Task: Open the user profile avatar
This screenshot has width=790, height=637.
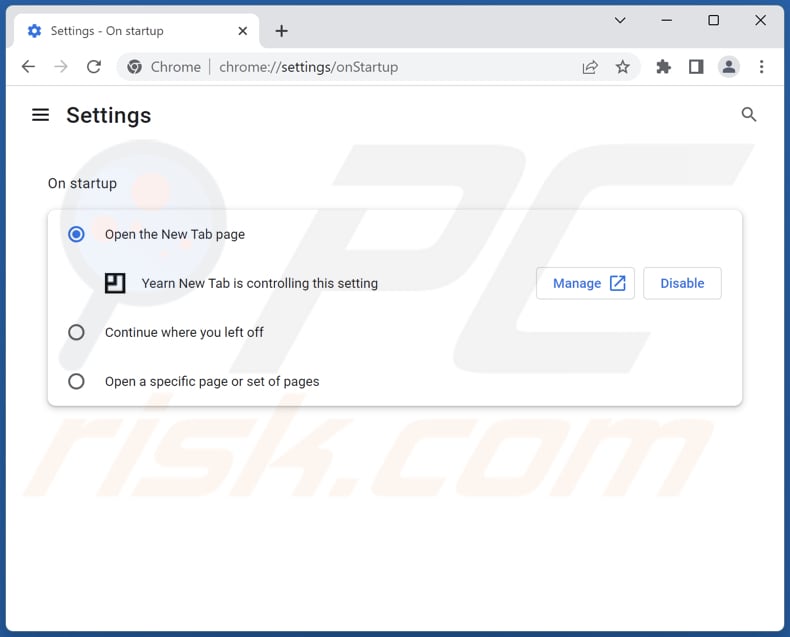Action: (729, 67)
